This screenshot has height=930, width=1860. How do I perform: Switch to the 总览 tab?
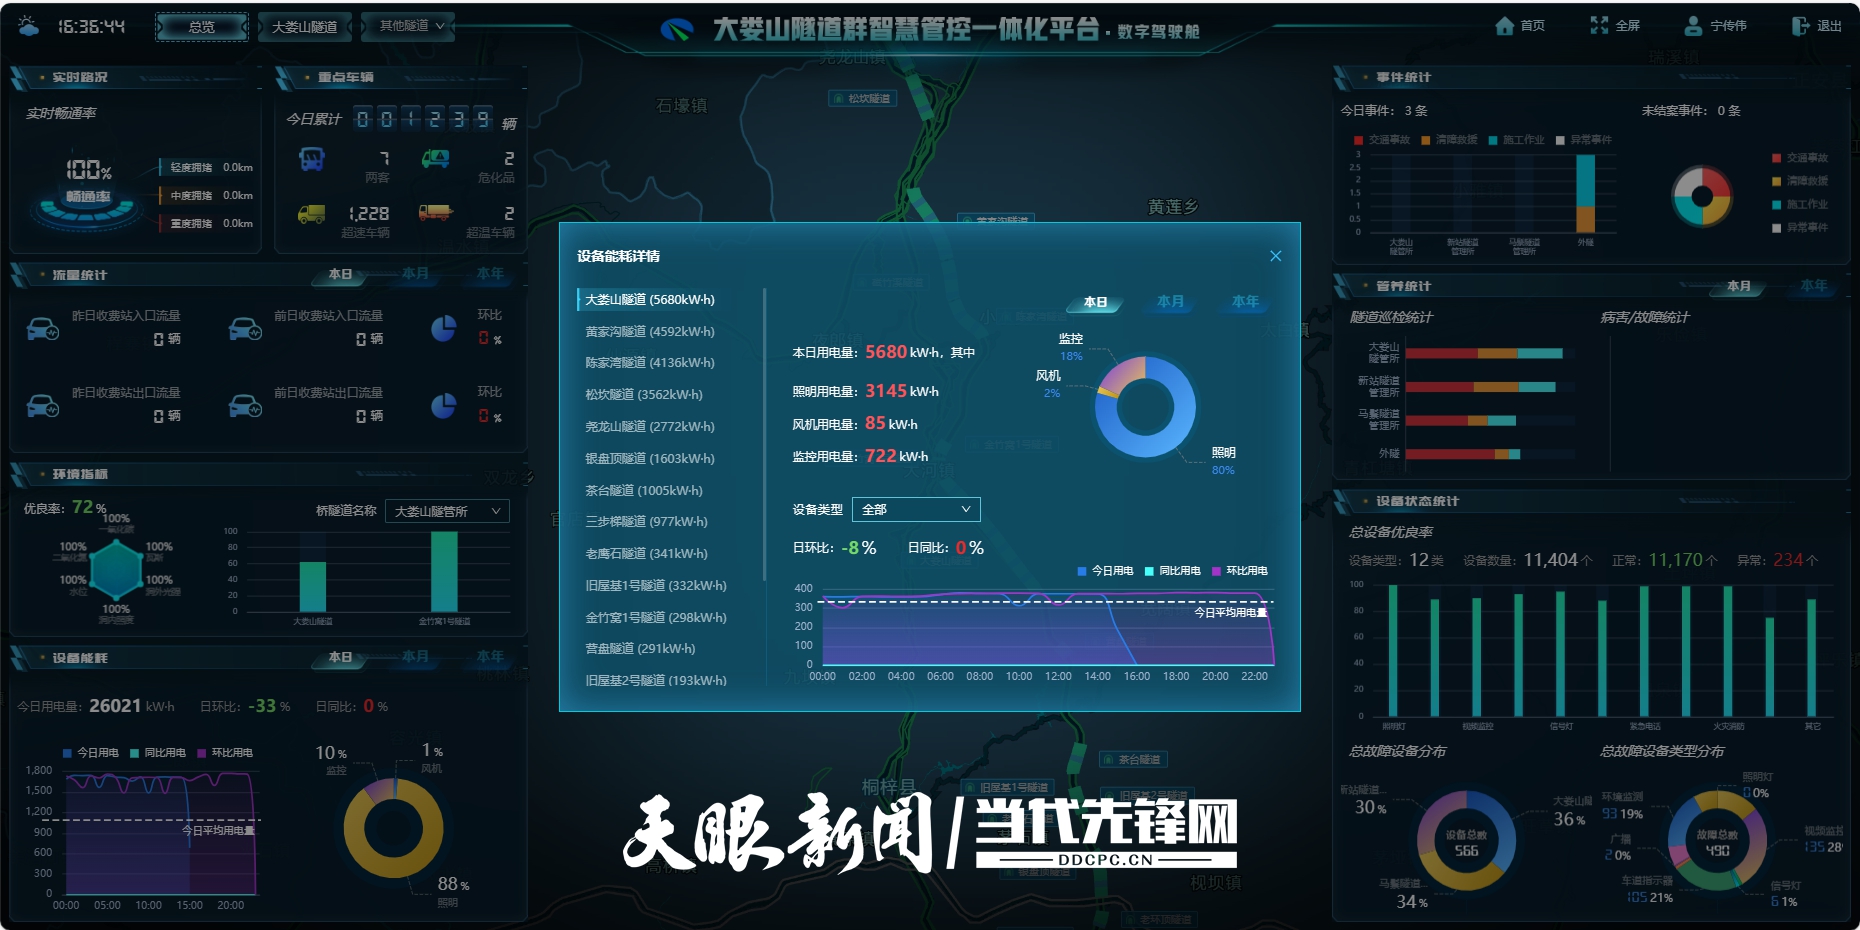pos(202,27)
